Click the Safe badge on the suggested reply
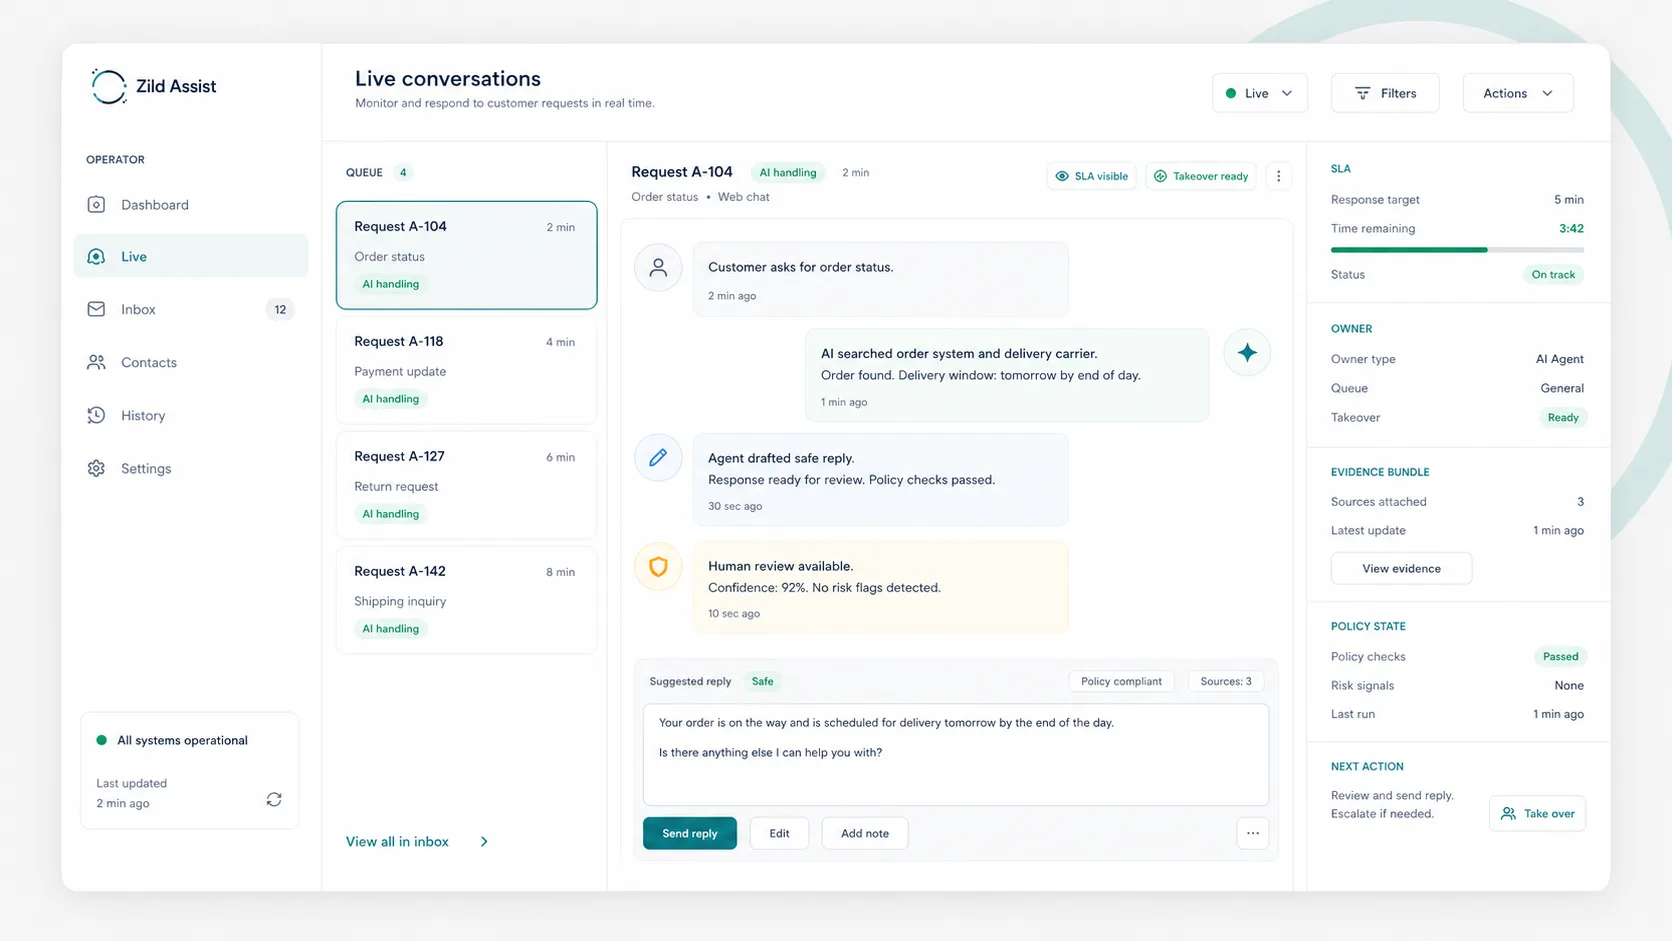1672x941 pixels. pyautogui.click(x=762, y=681)
